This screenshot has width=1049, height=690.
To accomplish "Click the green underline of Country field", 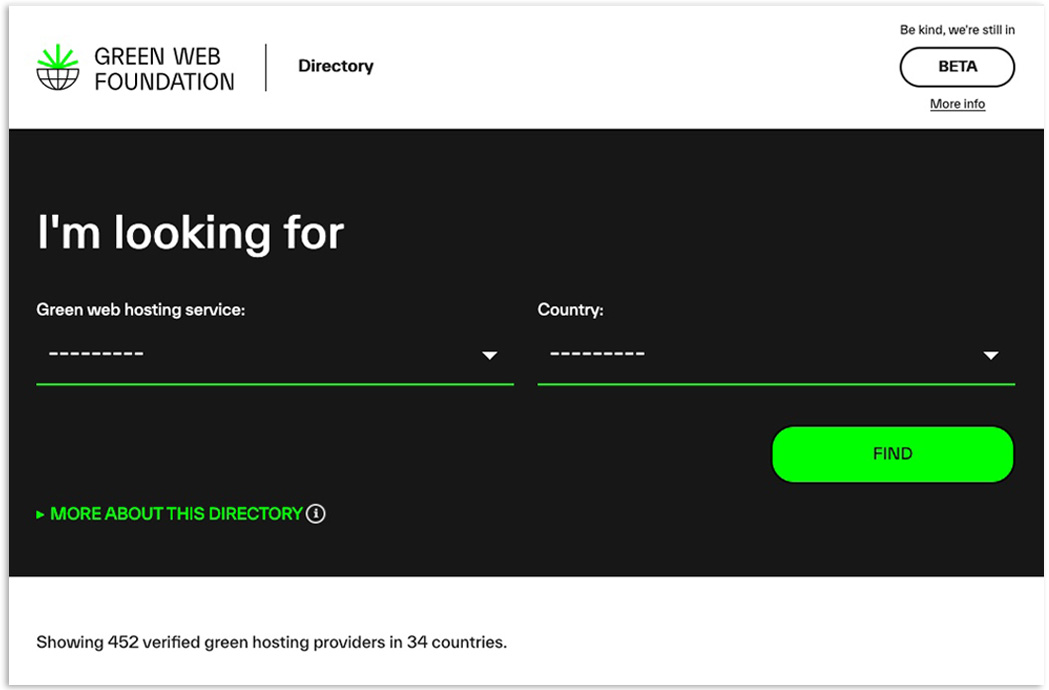I will pos(776,384).
